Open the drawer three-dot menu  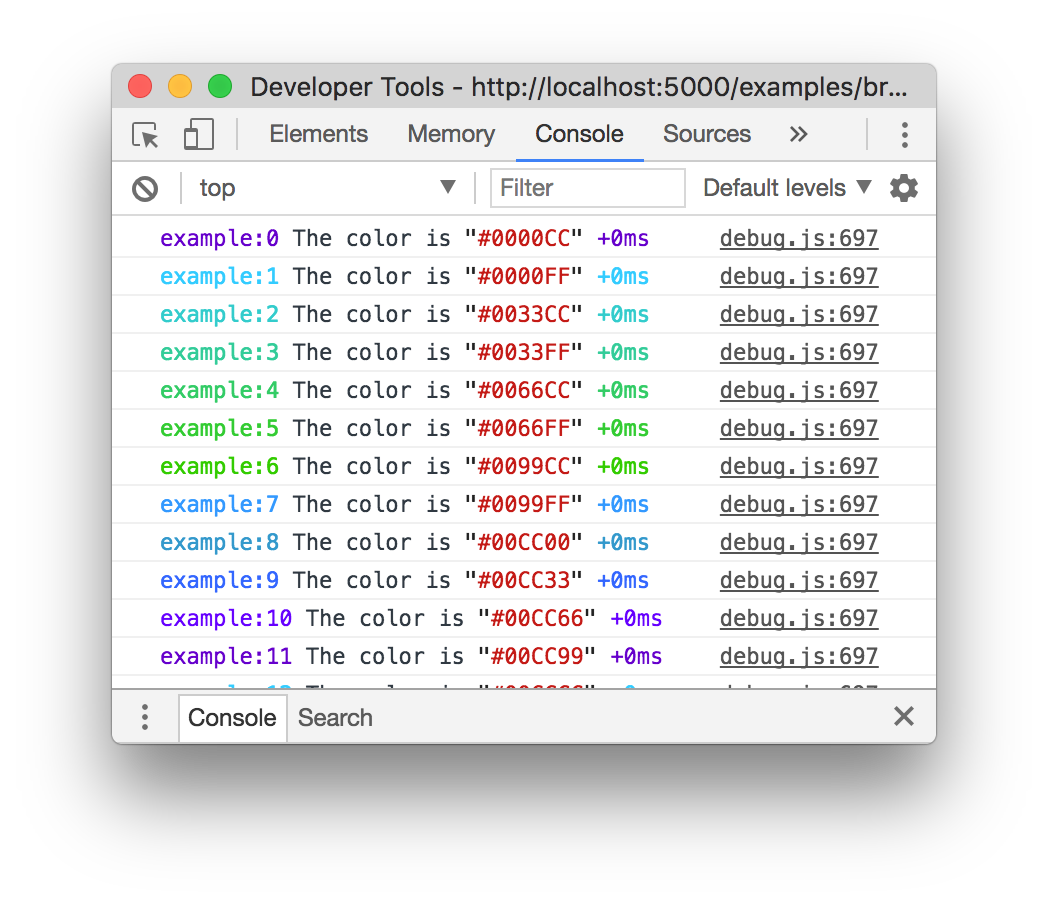[145, 718]
